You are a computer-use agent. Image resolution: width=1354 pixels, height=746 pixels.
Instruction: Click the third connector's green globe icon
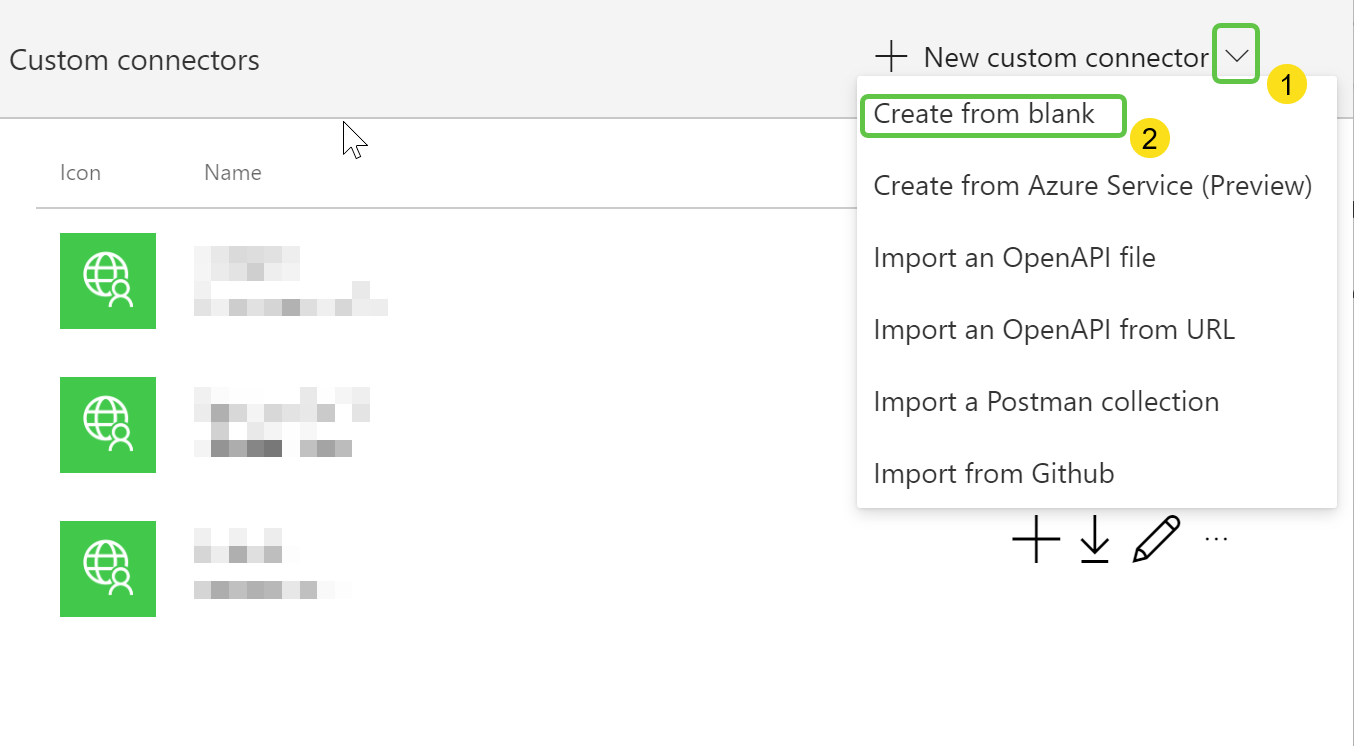tap(108, 569)
